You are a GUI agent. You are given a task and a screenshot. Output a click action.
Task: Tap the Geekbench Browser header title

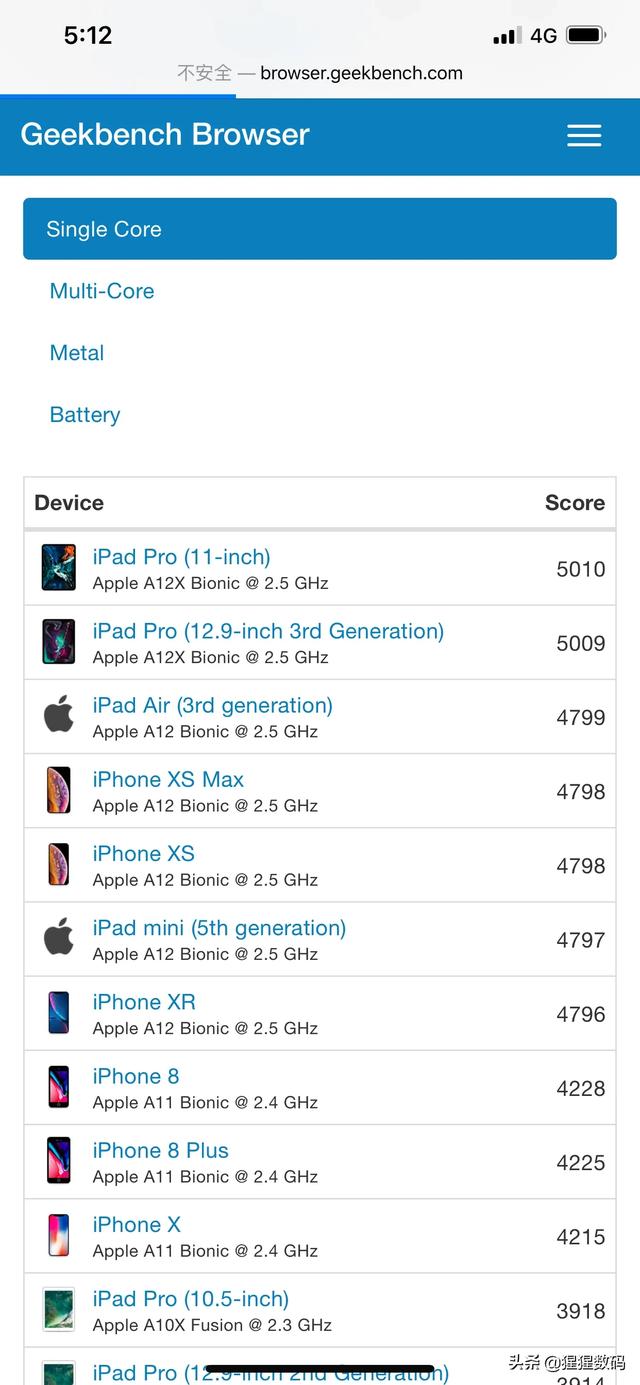(x=165, y=135)
